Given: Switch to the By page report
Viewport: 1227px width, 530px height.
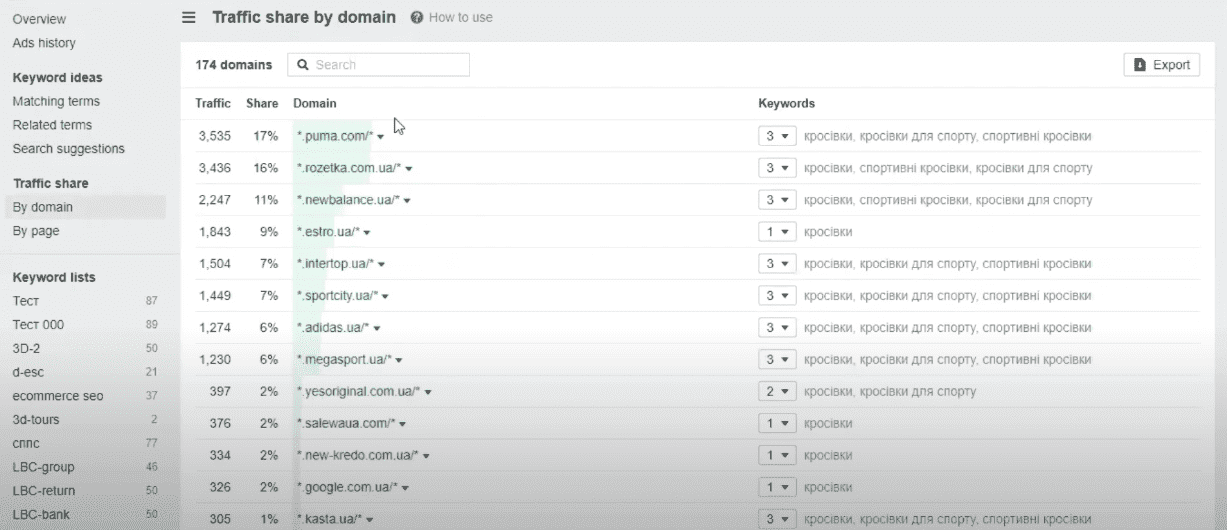Looking at the screenshot, I should click(36, 231).
